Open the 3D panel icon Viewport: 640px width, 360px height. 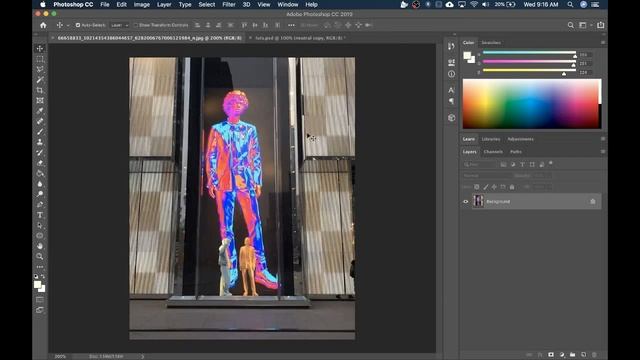451,118
